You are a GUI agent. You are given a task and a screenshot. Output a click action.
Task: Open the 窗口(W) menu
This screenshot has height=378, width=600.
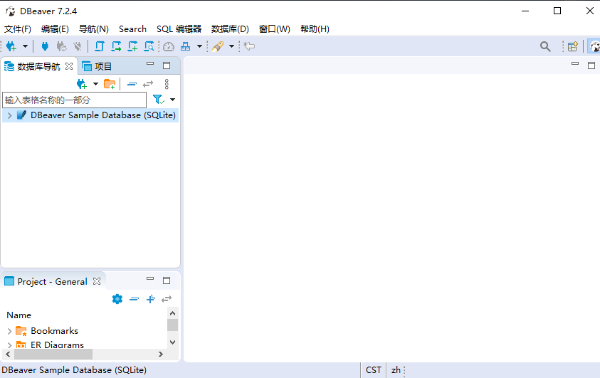click(274, 29)
